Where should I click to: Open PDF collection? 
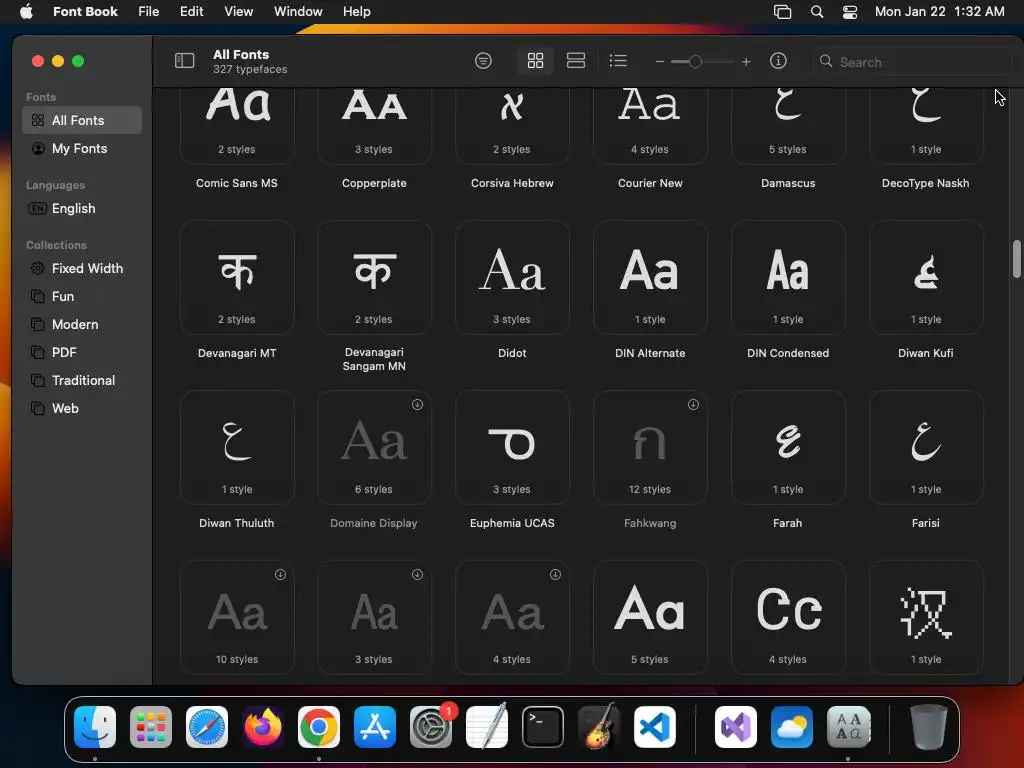(82, 353)
